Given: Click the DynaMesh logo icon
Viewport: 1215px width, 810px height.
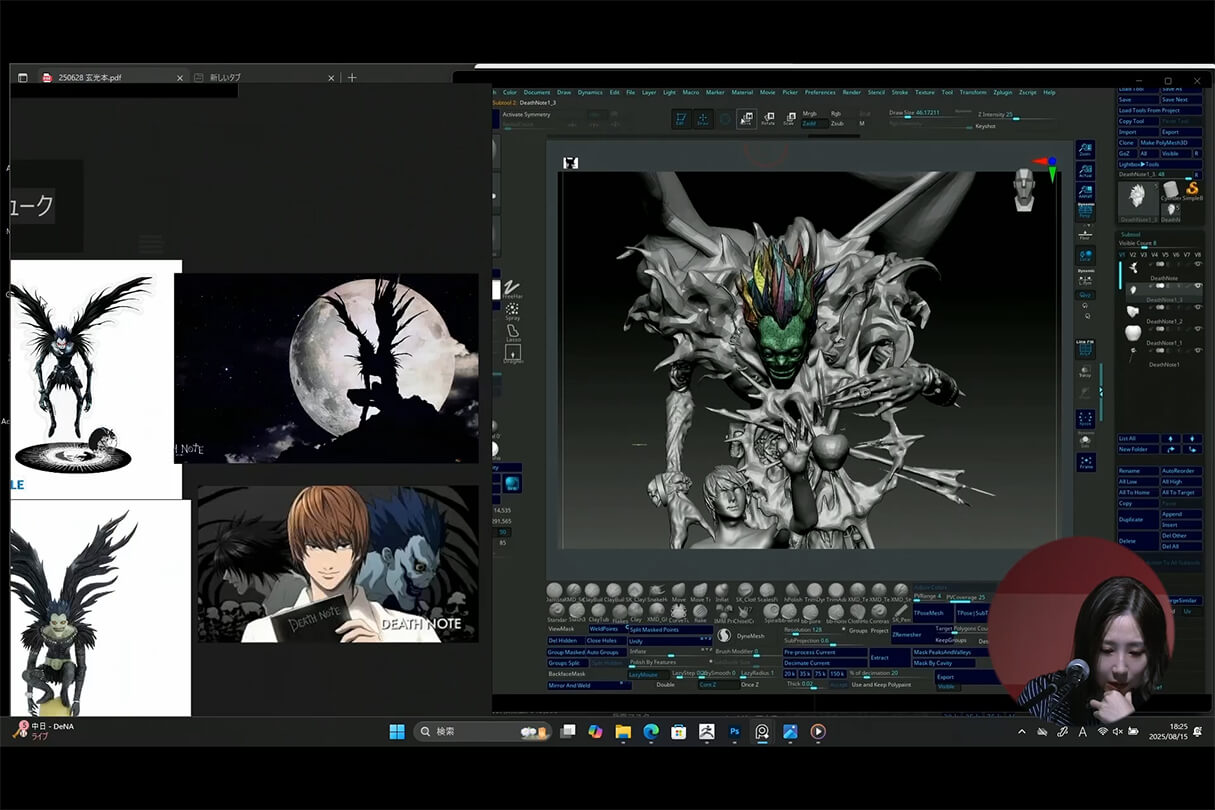Looking at the screenshot, I should pos(725,635).
